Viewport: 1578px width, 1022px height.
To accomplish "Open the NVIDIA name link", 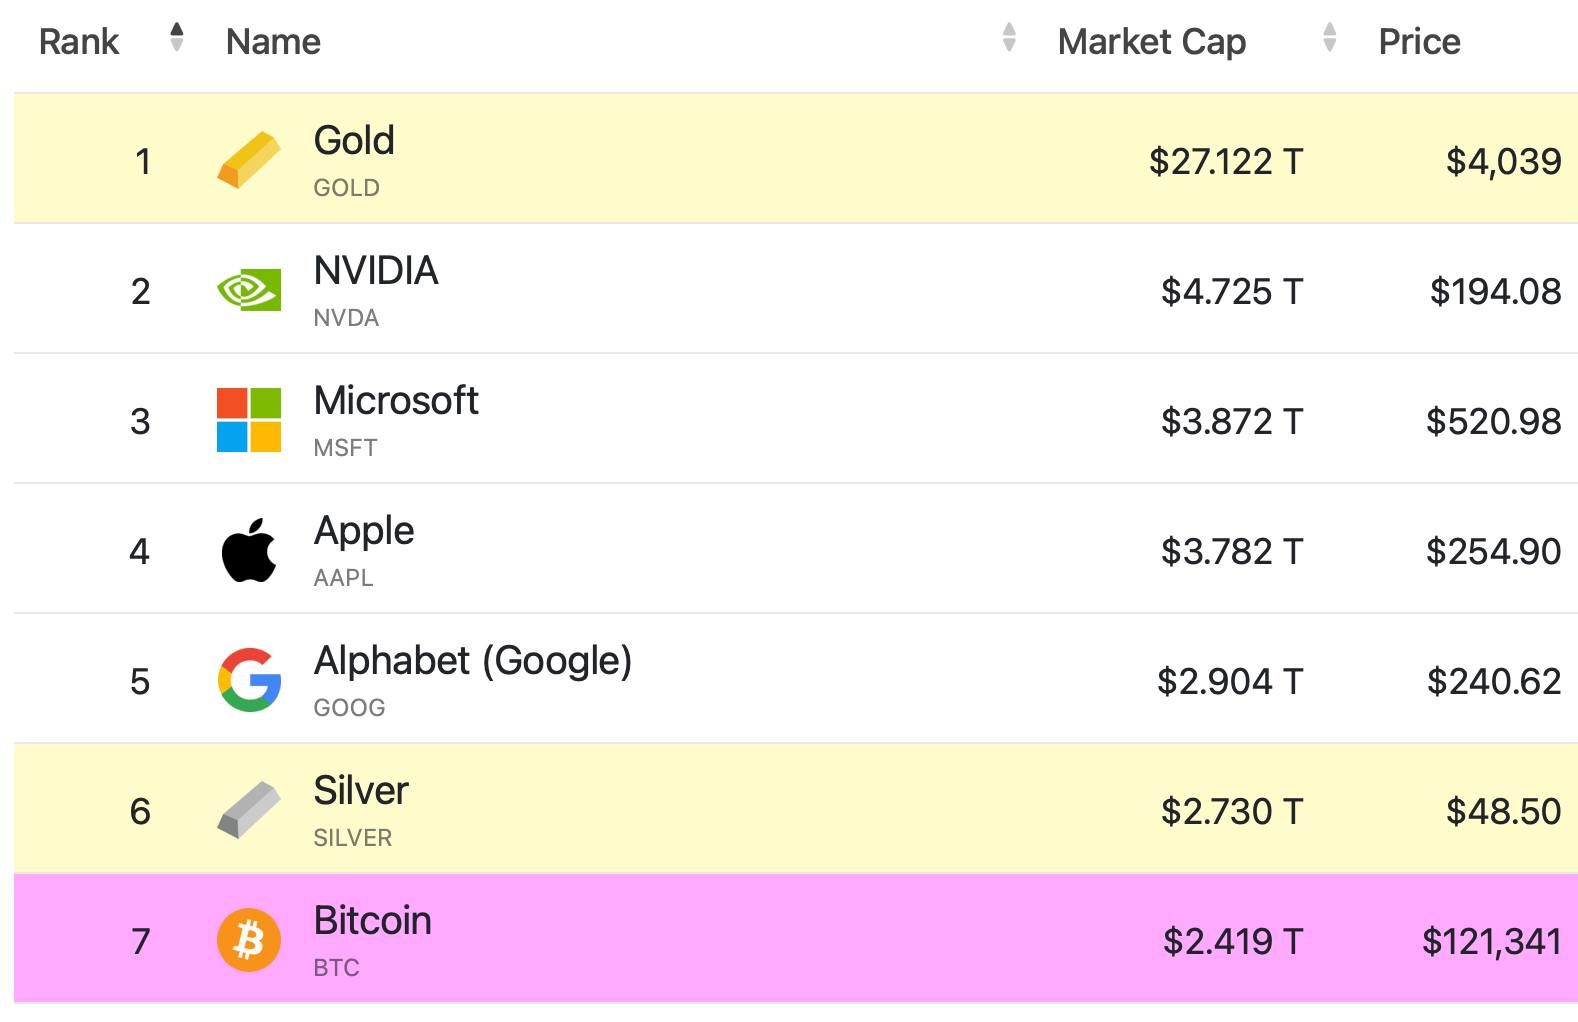I will coord(376,271).
